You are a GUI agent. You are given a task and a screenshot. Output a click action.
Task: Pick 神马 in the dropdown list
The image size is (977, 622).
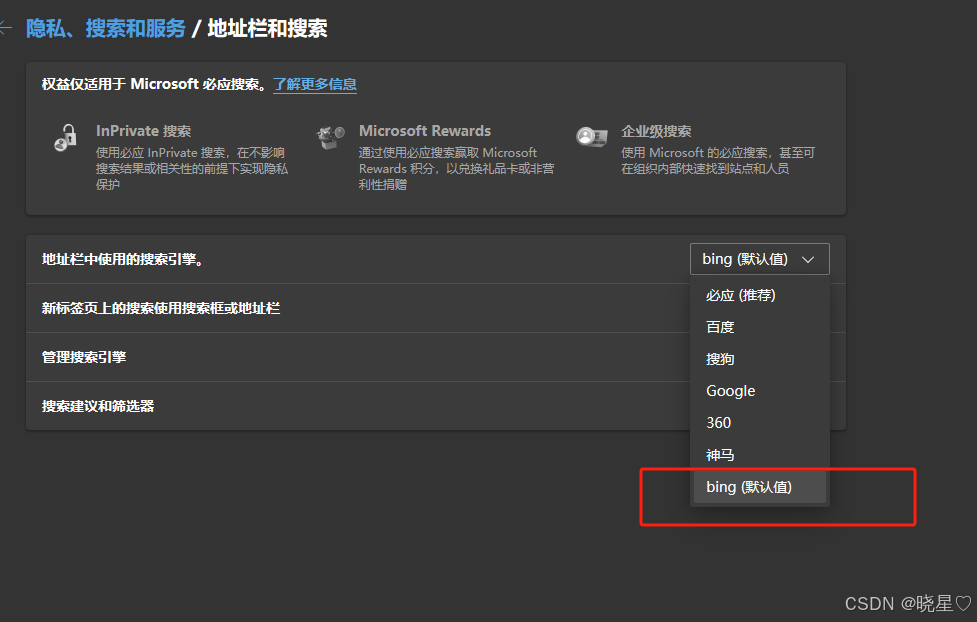click(760, 455)
